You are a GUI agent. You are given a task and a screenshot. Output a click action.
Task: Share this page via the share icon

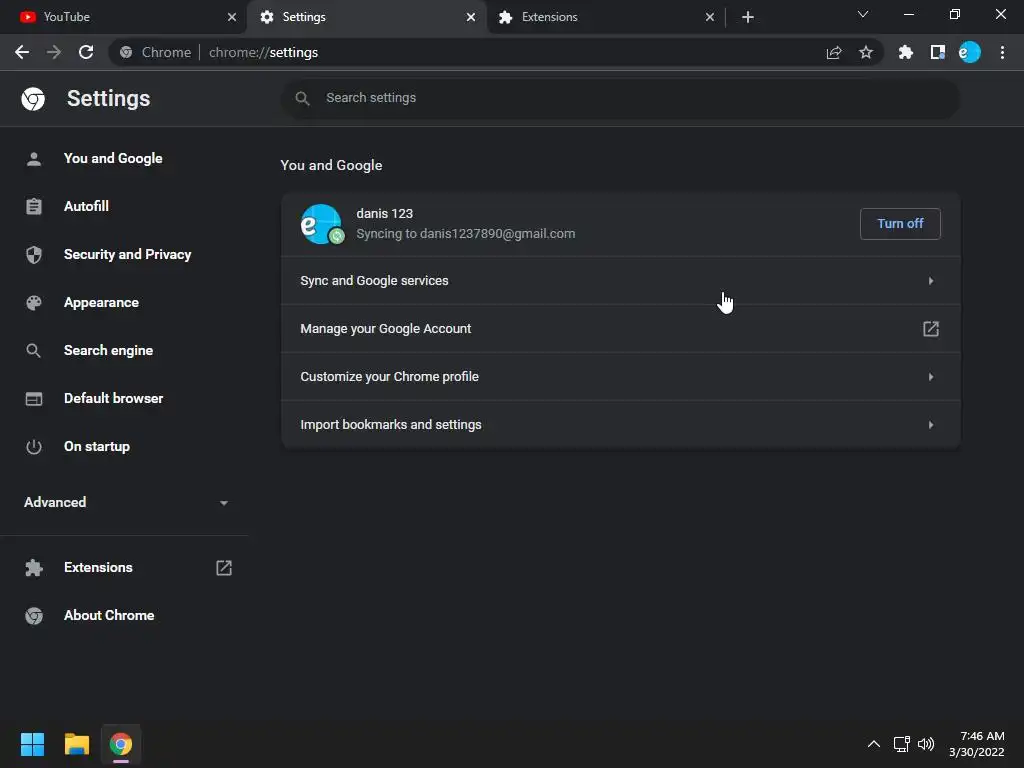tap(834, 52)
